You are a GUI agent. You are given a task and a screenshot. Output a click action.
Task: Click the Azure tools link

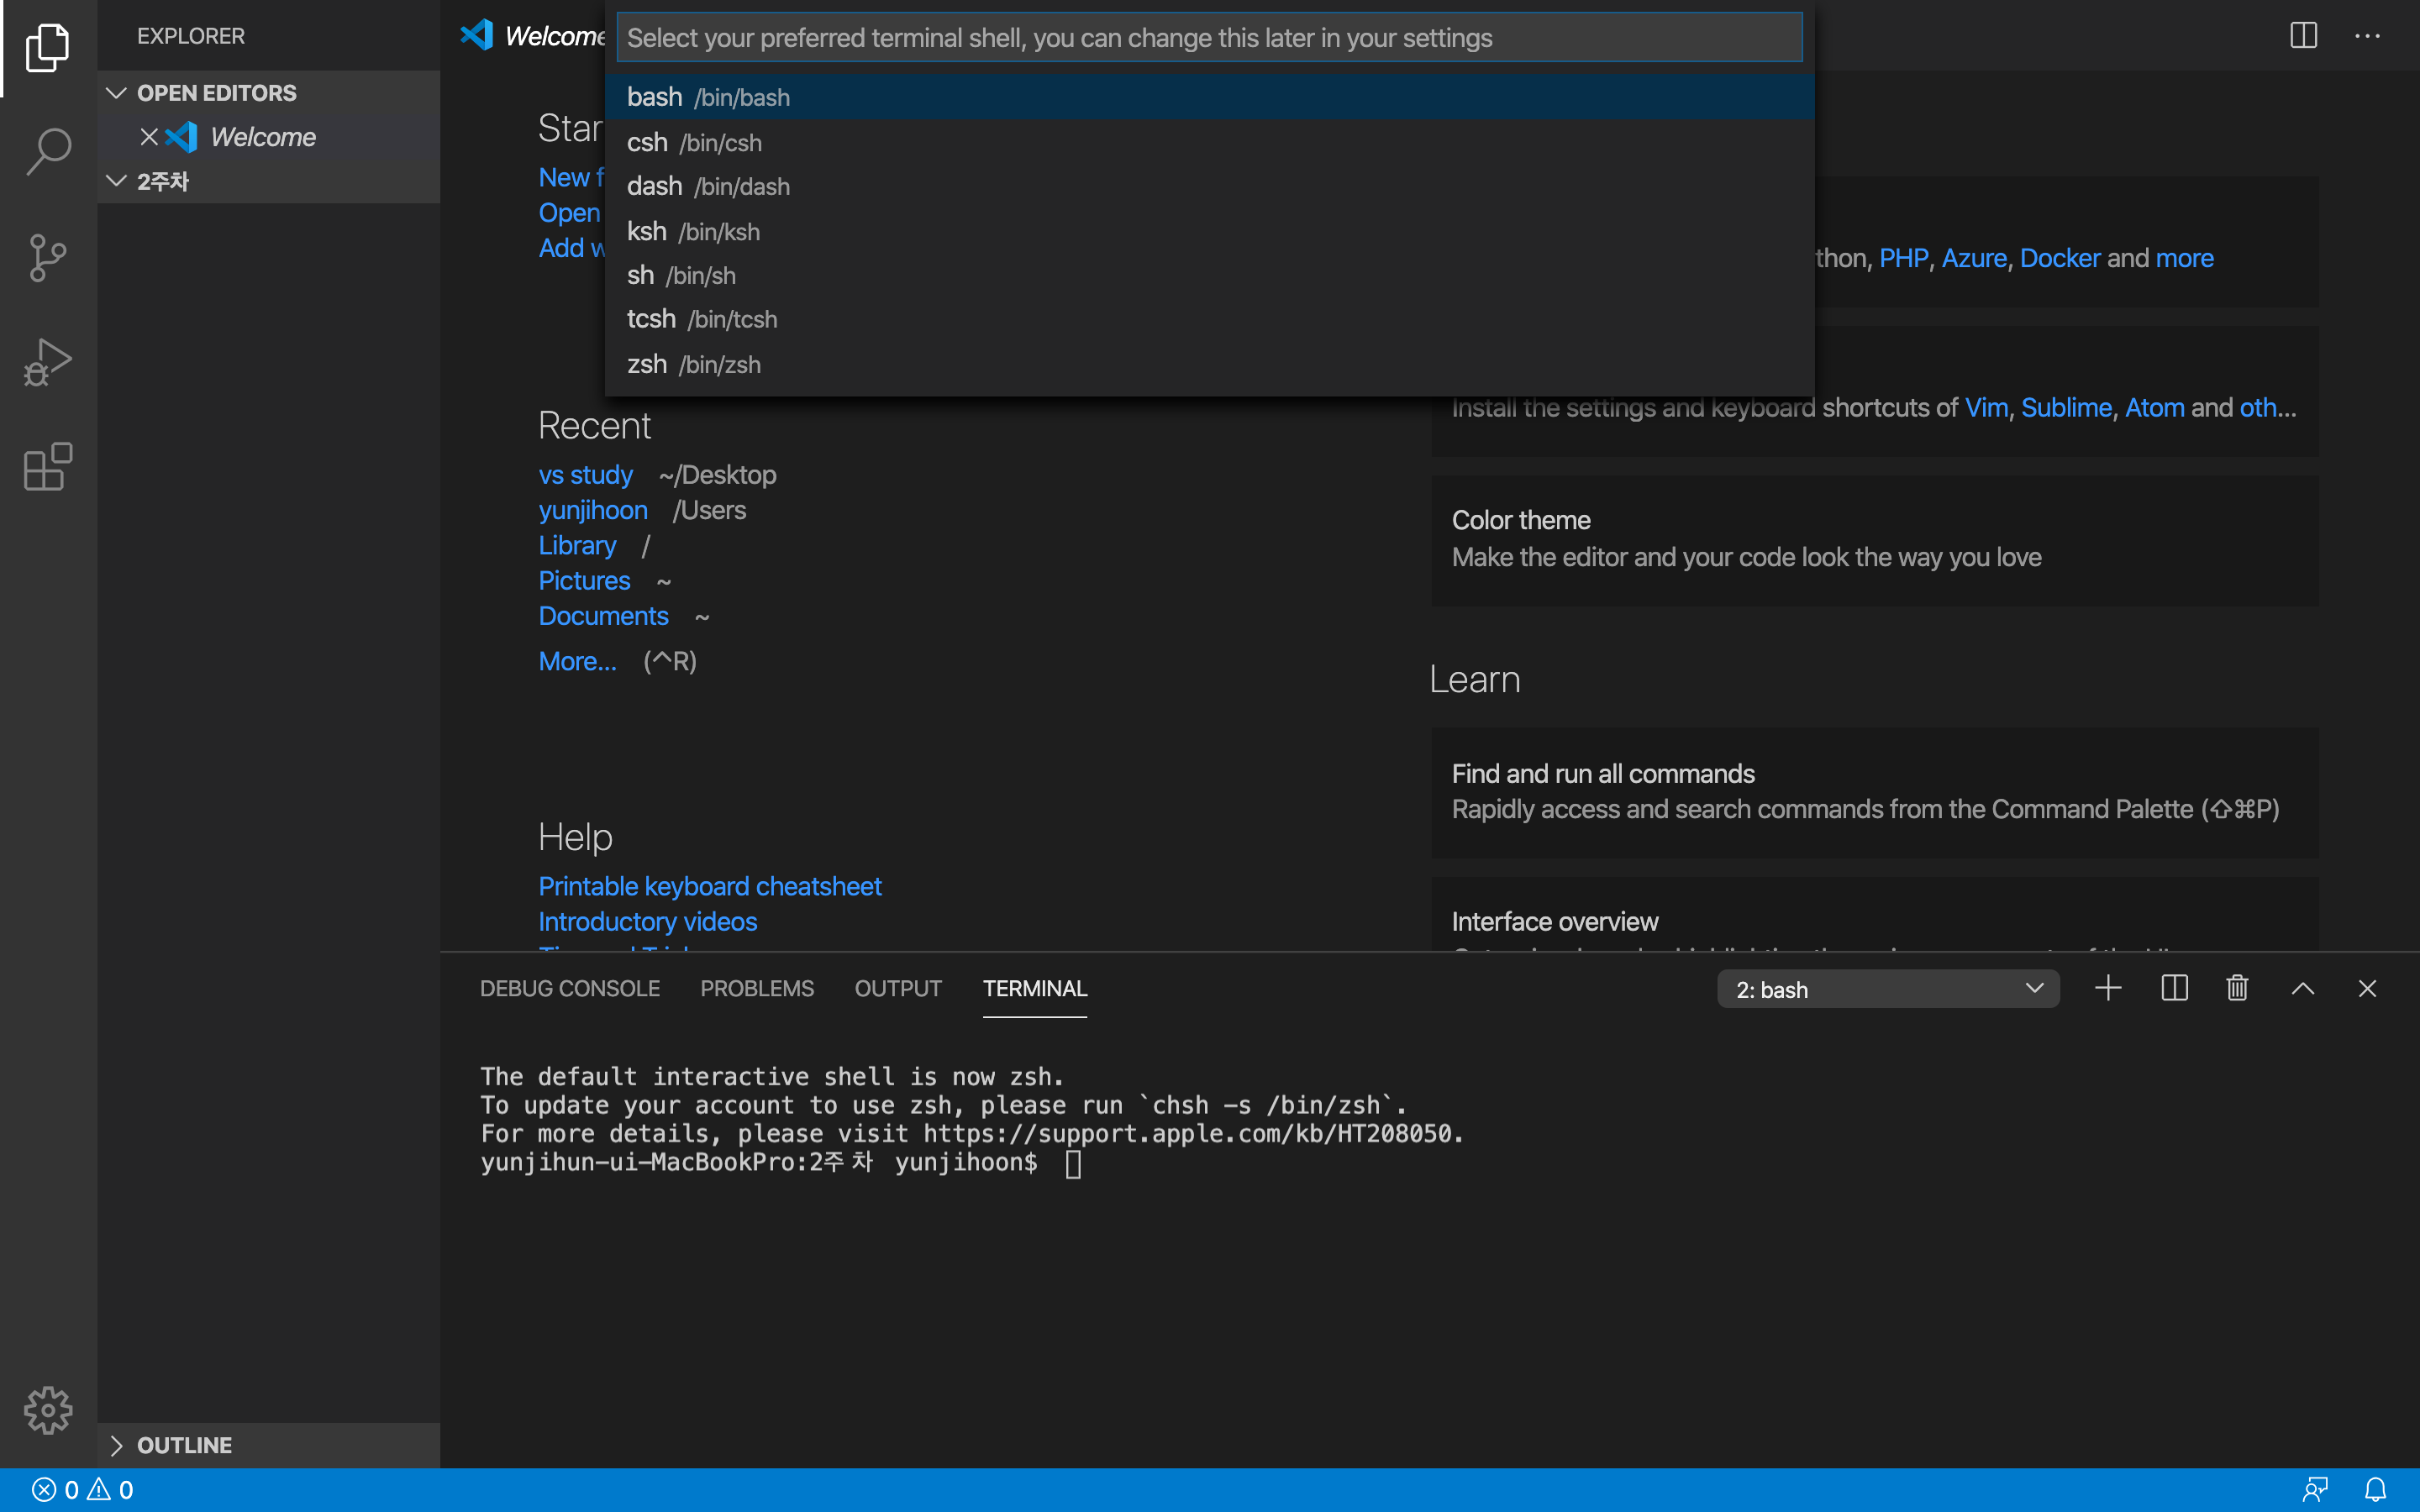click(x=1974, y=258)
